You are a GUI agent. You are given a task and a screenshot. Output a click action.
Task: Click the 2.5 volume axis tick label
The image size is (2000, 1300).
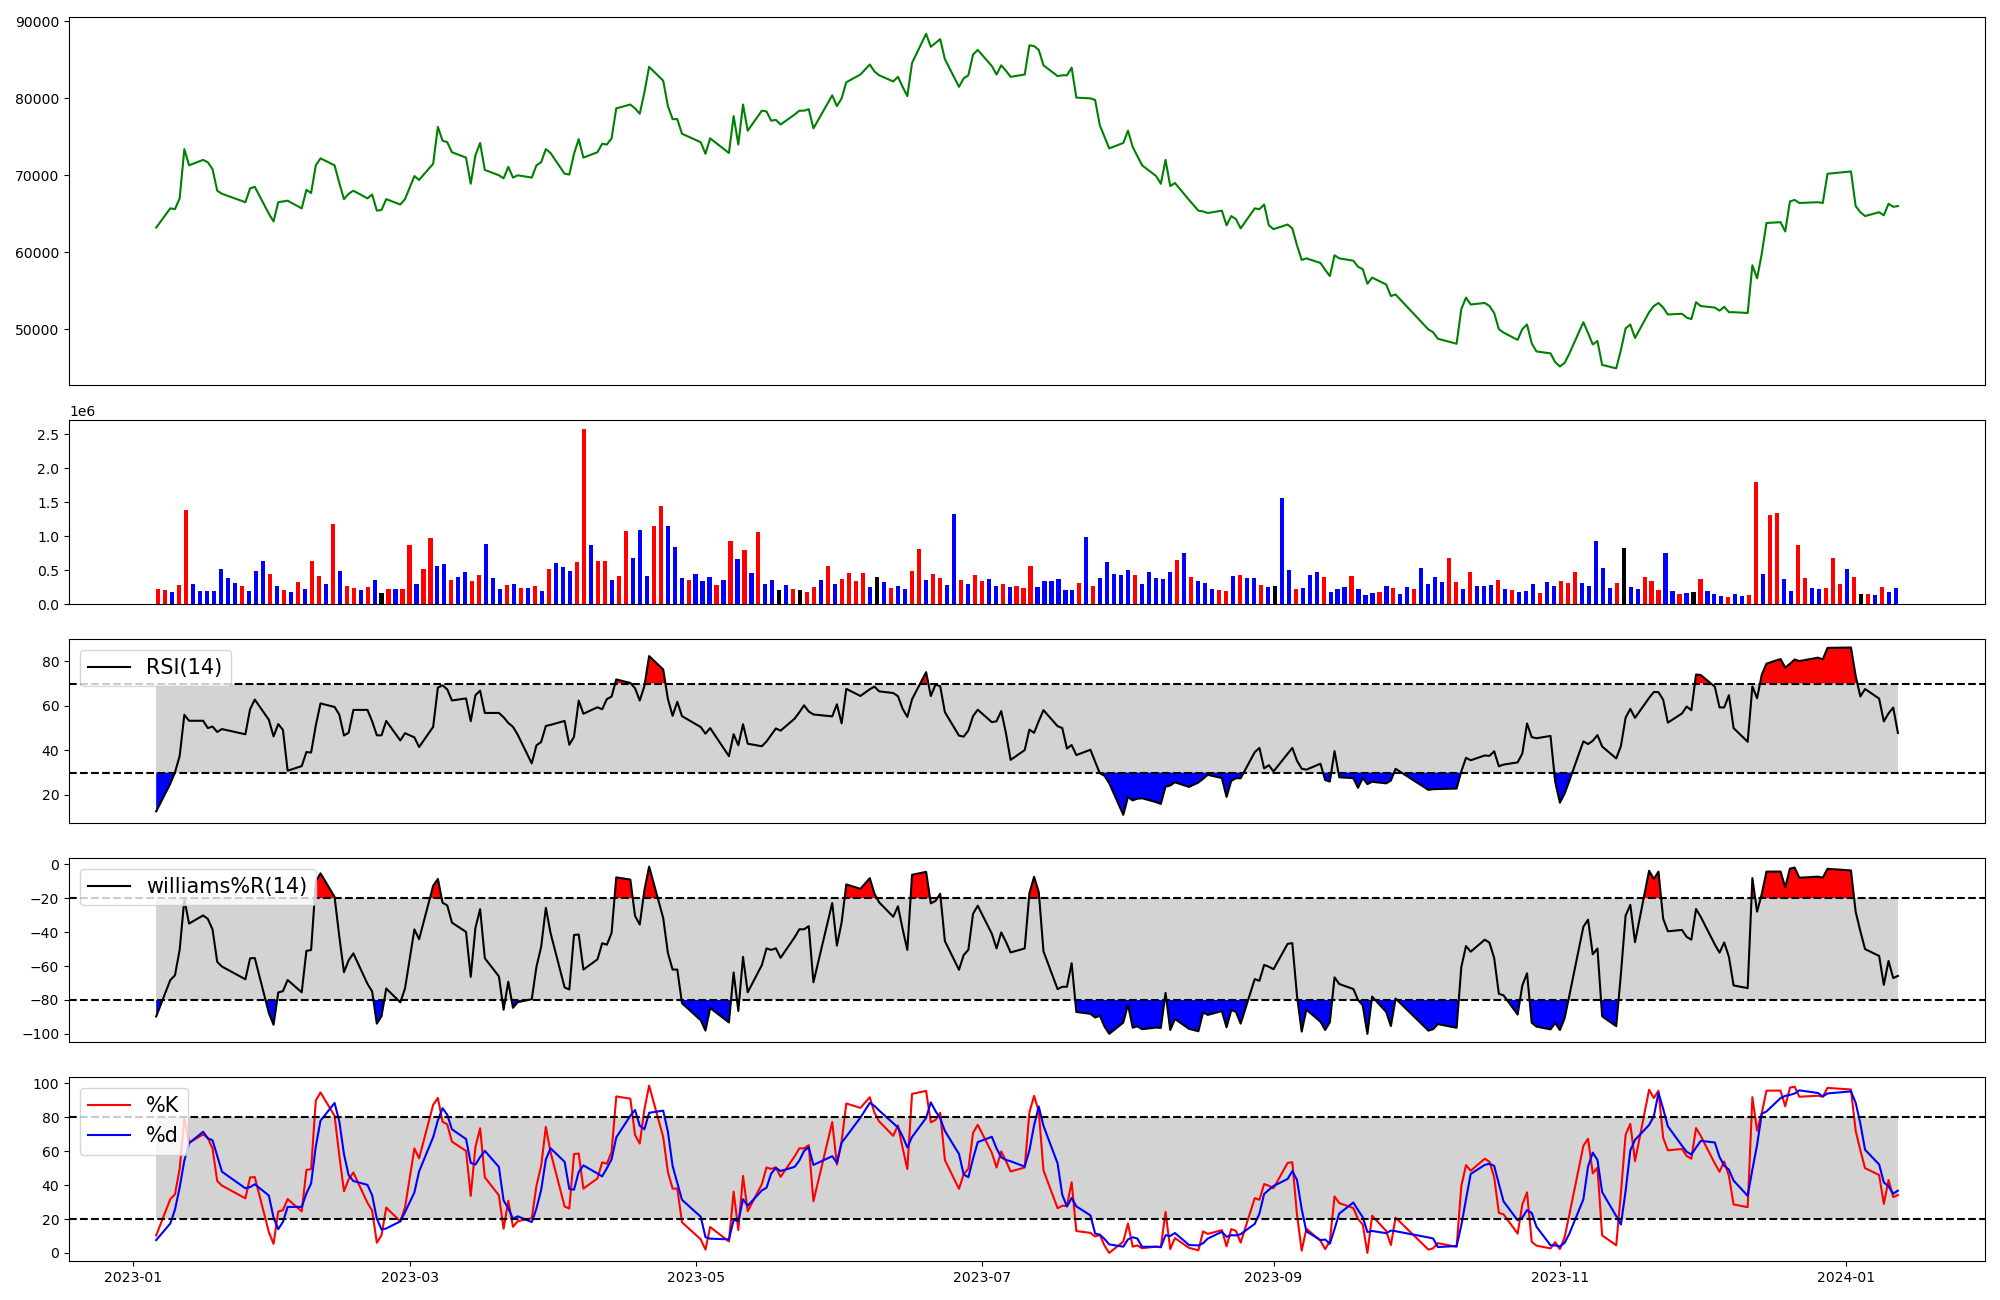pyautogui.click(x=47, y=435)
